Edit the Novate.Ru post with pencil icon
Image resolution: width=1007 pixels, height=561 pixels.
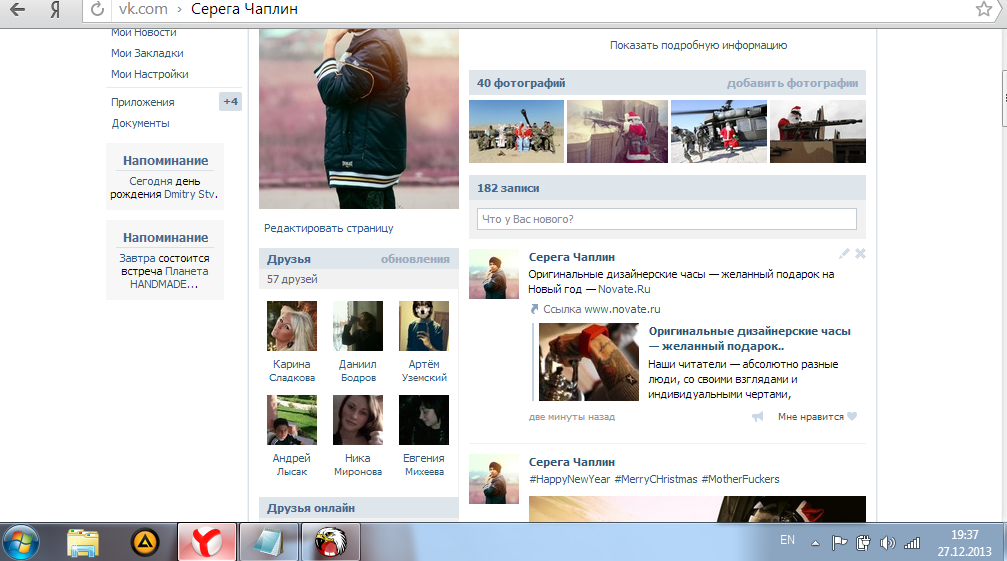pos(844,254)
